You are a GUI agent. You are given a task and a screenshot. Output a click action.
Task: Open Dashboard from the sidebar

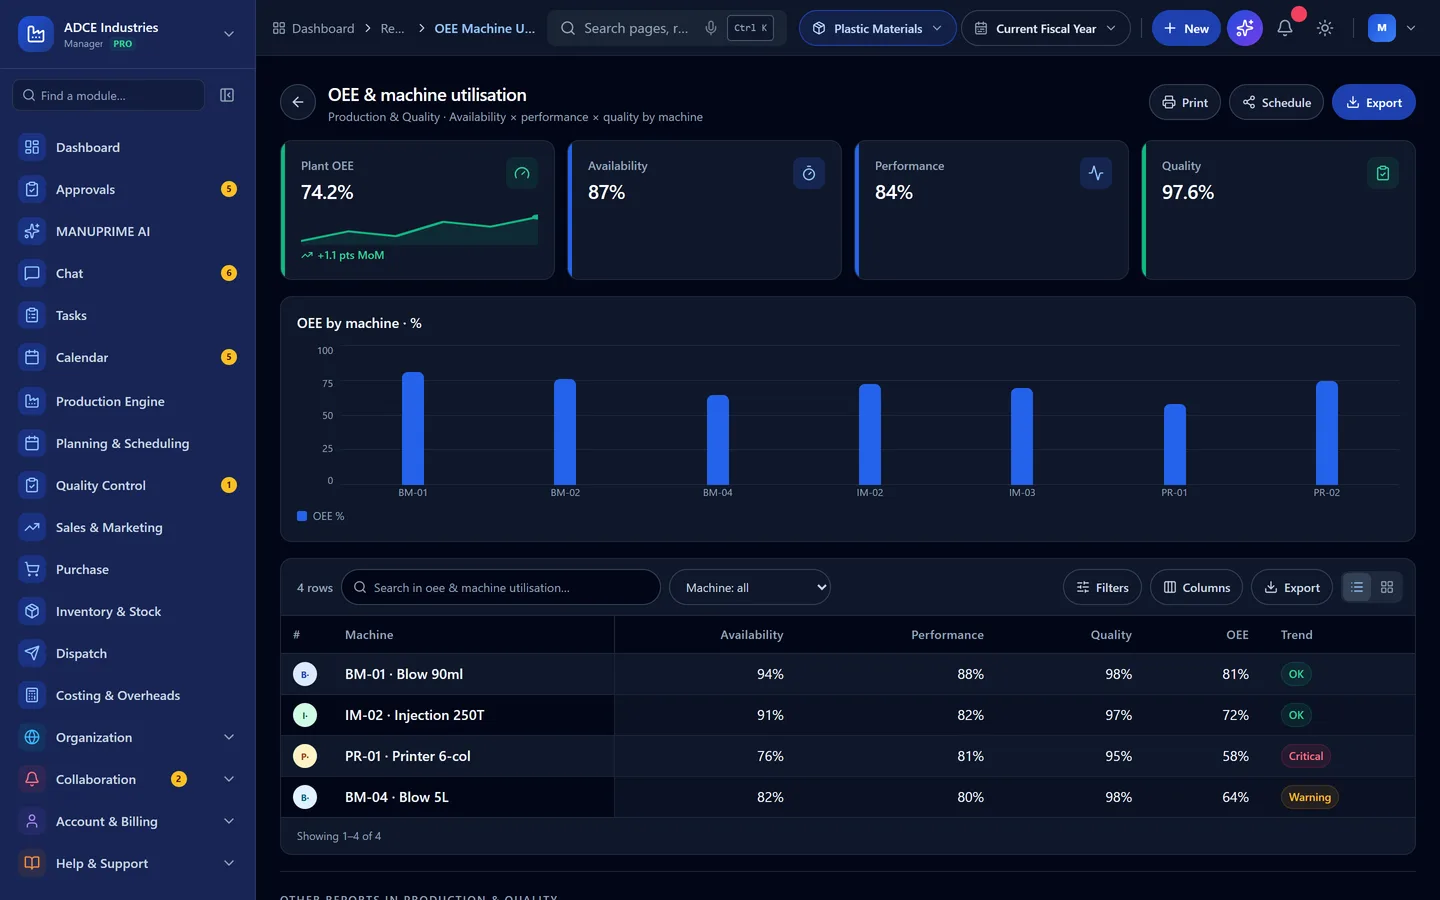128,147
